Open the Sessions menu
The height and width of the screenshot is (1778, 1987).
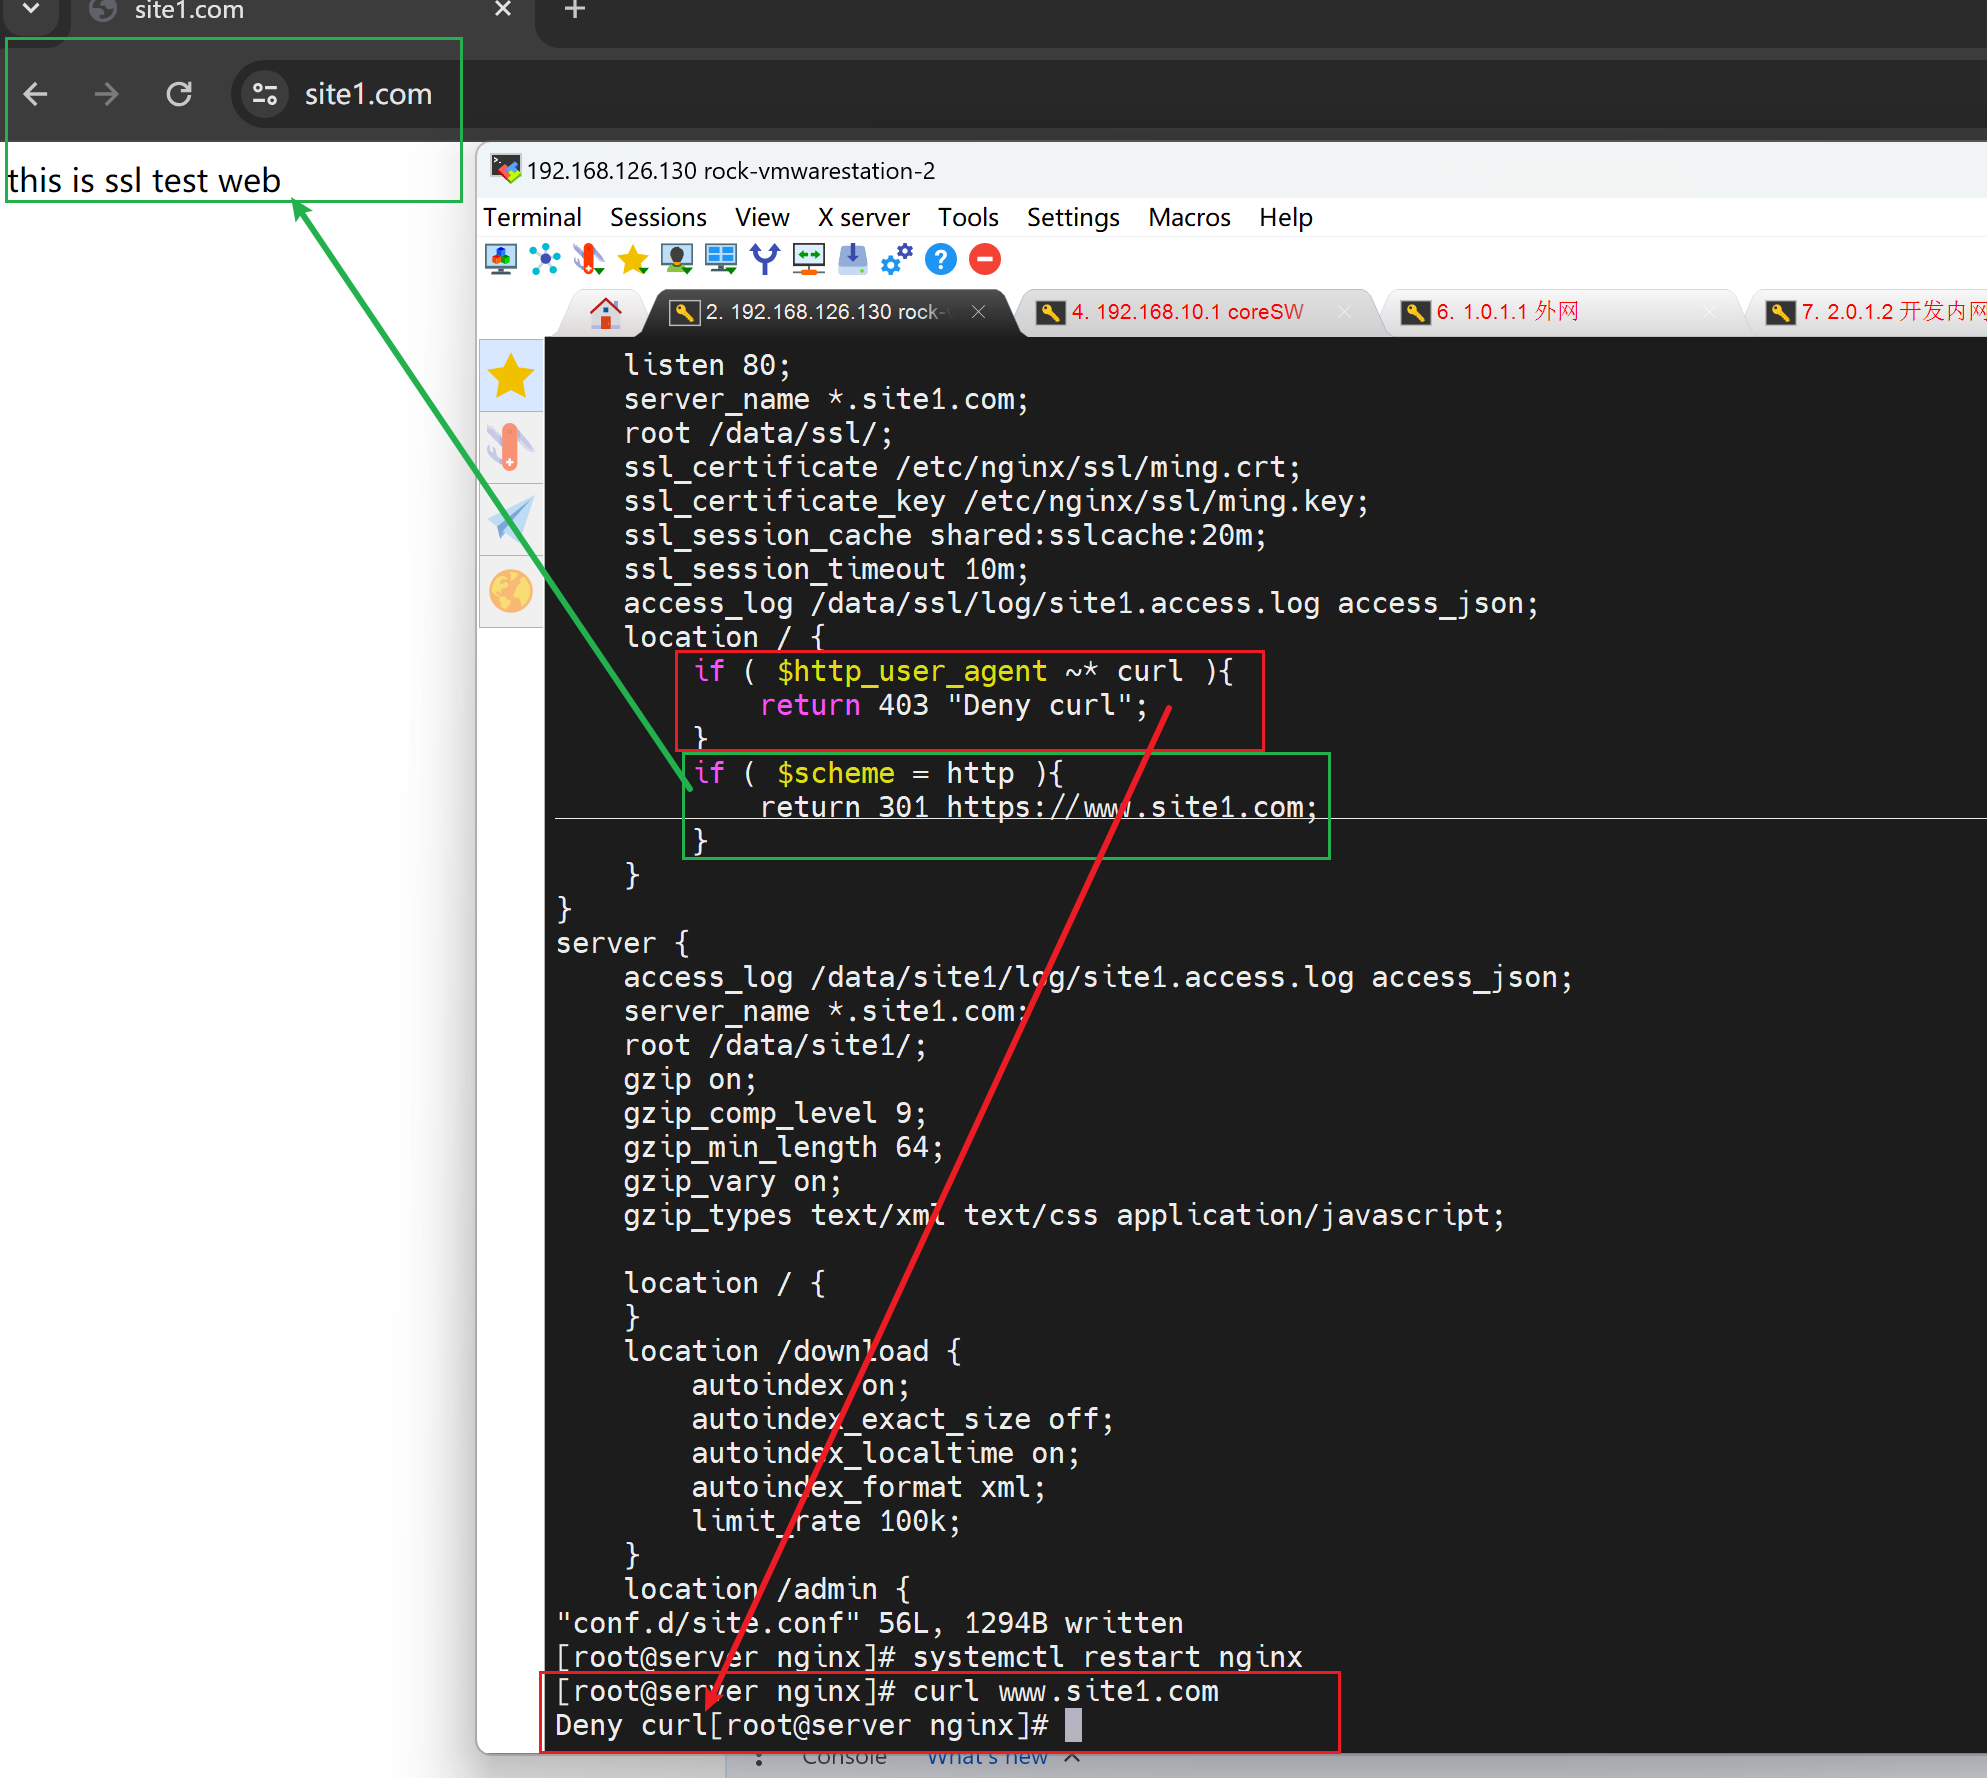[657, 217]
